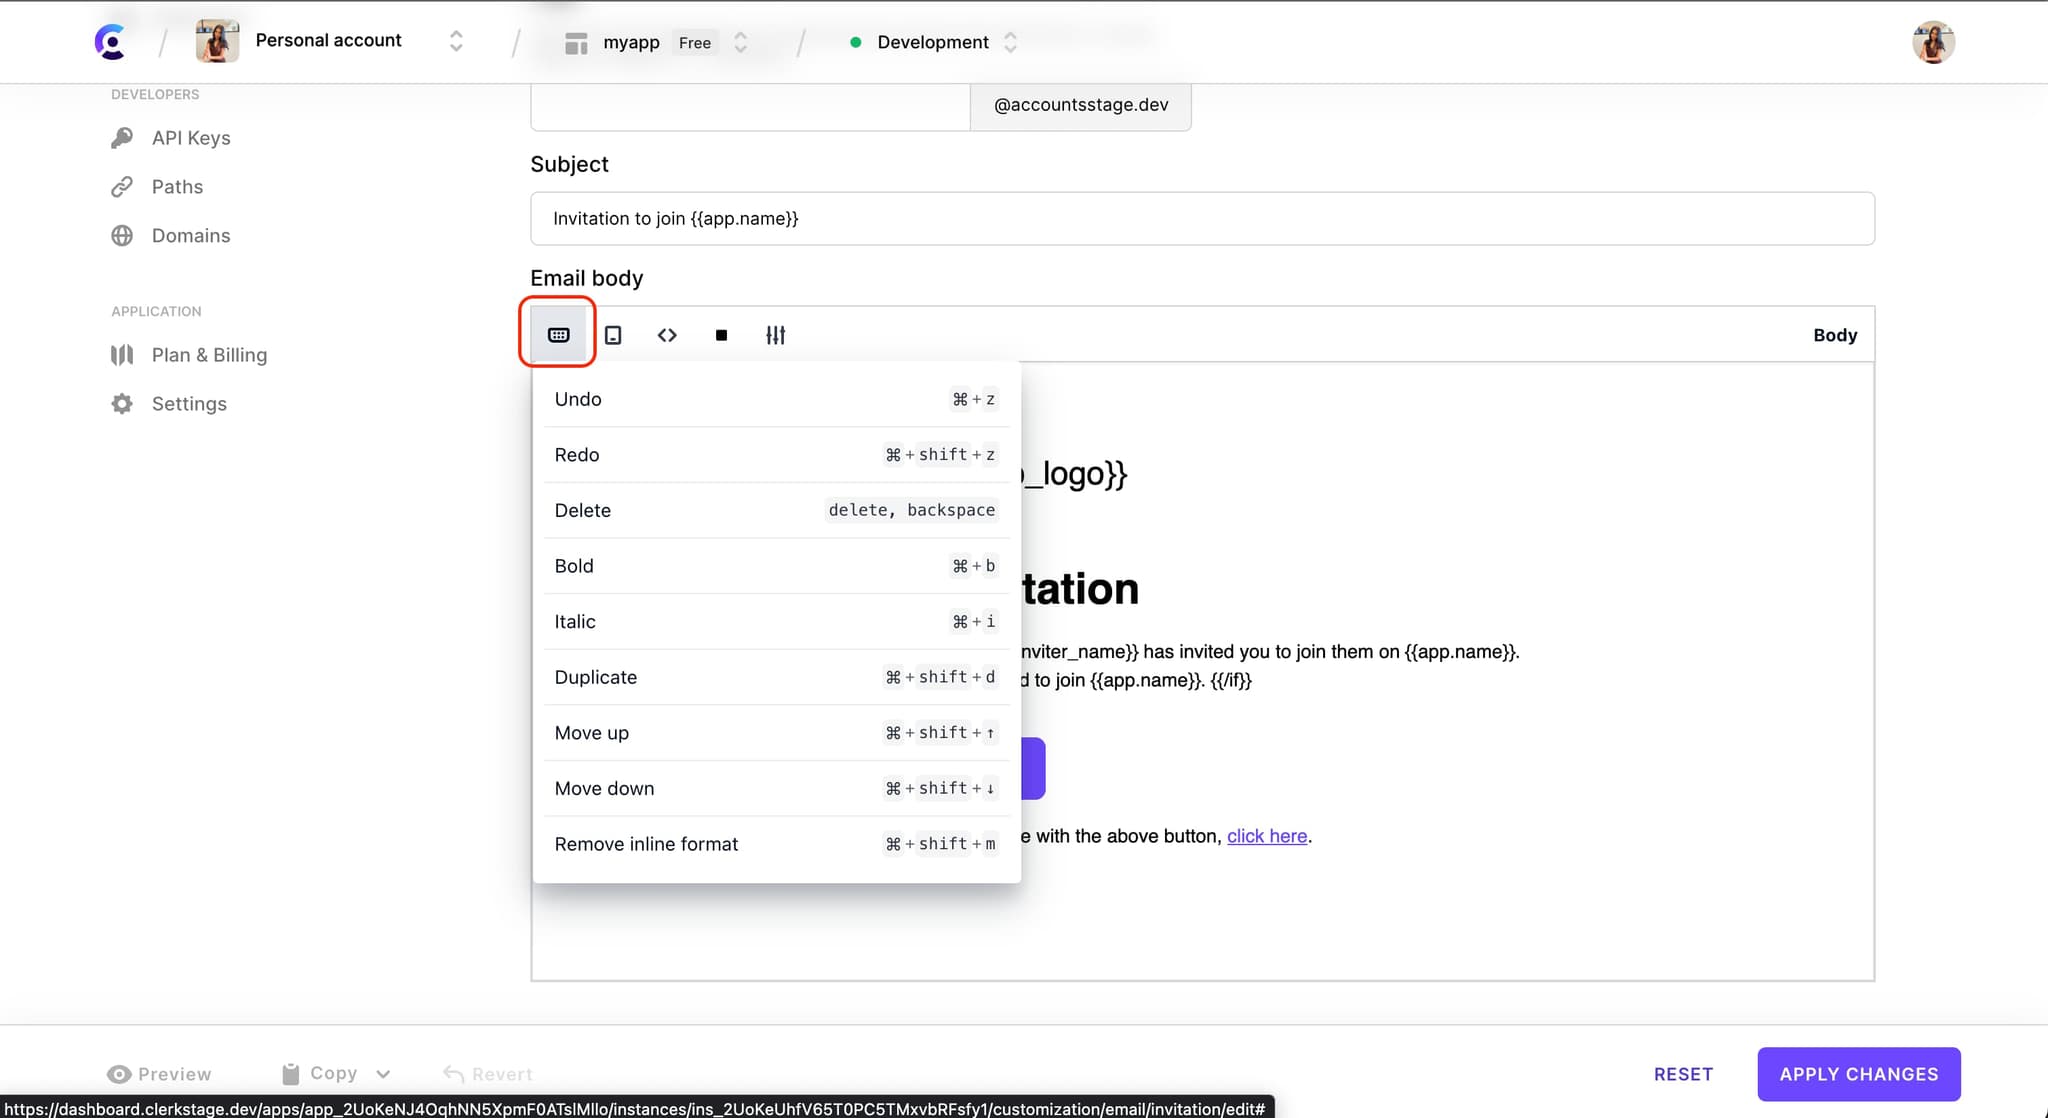
Task: Select Remove inline format menu entry
Action: (x=776, y=844)
